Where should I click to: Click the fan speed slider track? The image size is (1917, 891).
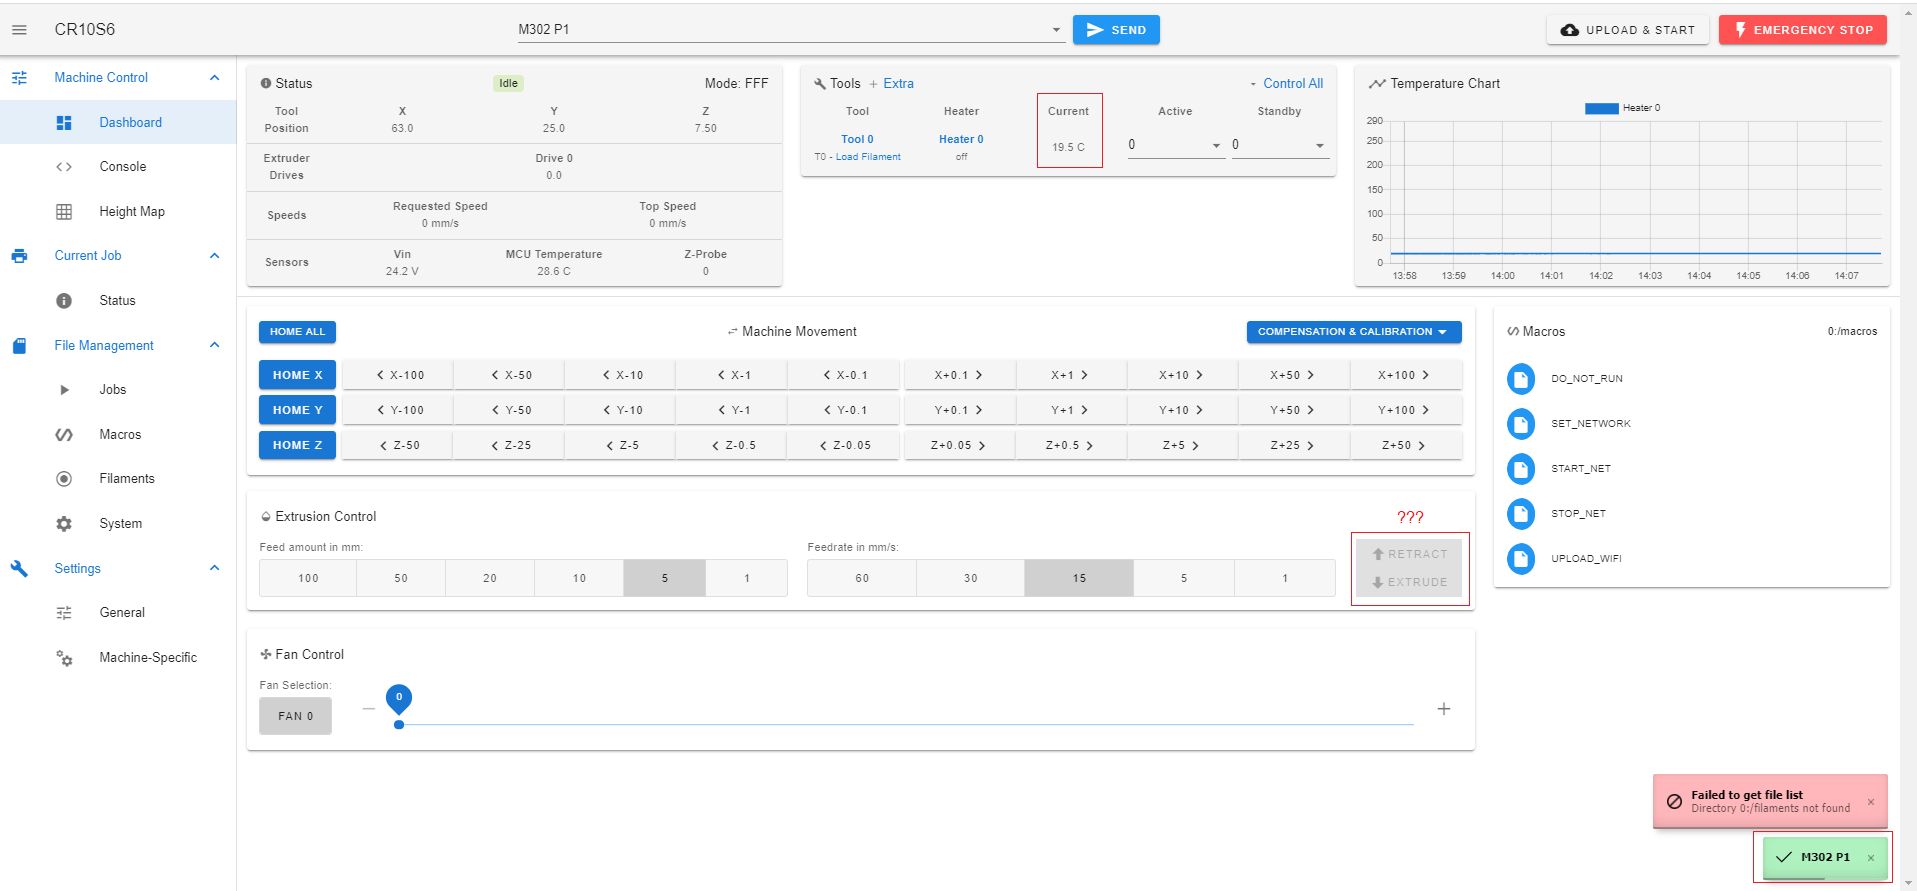click(x=906, y=725)
